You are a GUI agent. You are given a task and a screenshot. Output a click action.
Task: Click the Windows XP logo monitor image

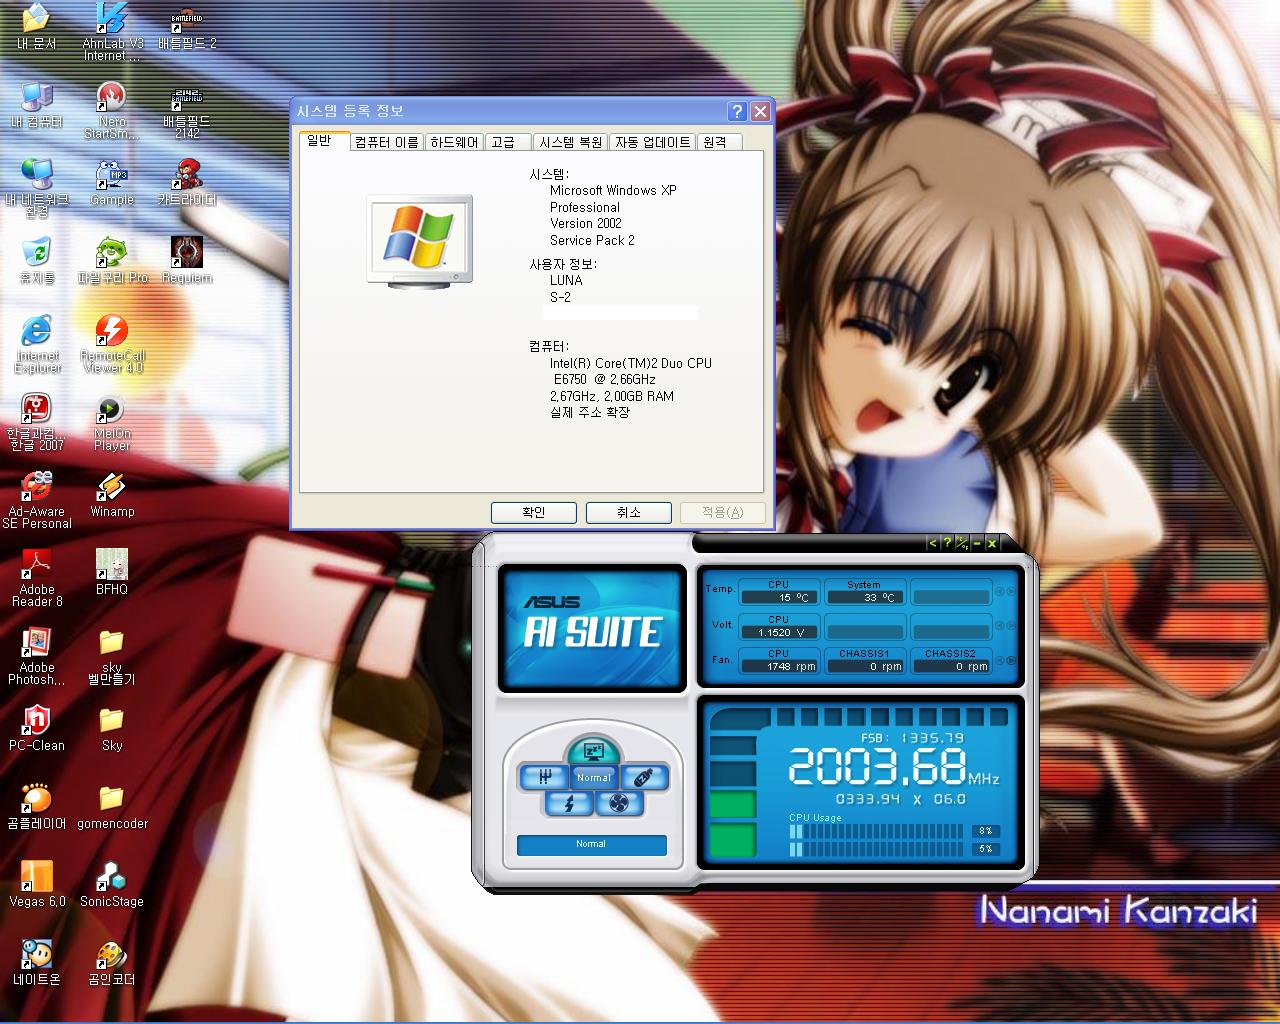[419, 242]
